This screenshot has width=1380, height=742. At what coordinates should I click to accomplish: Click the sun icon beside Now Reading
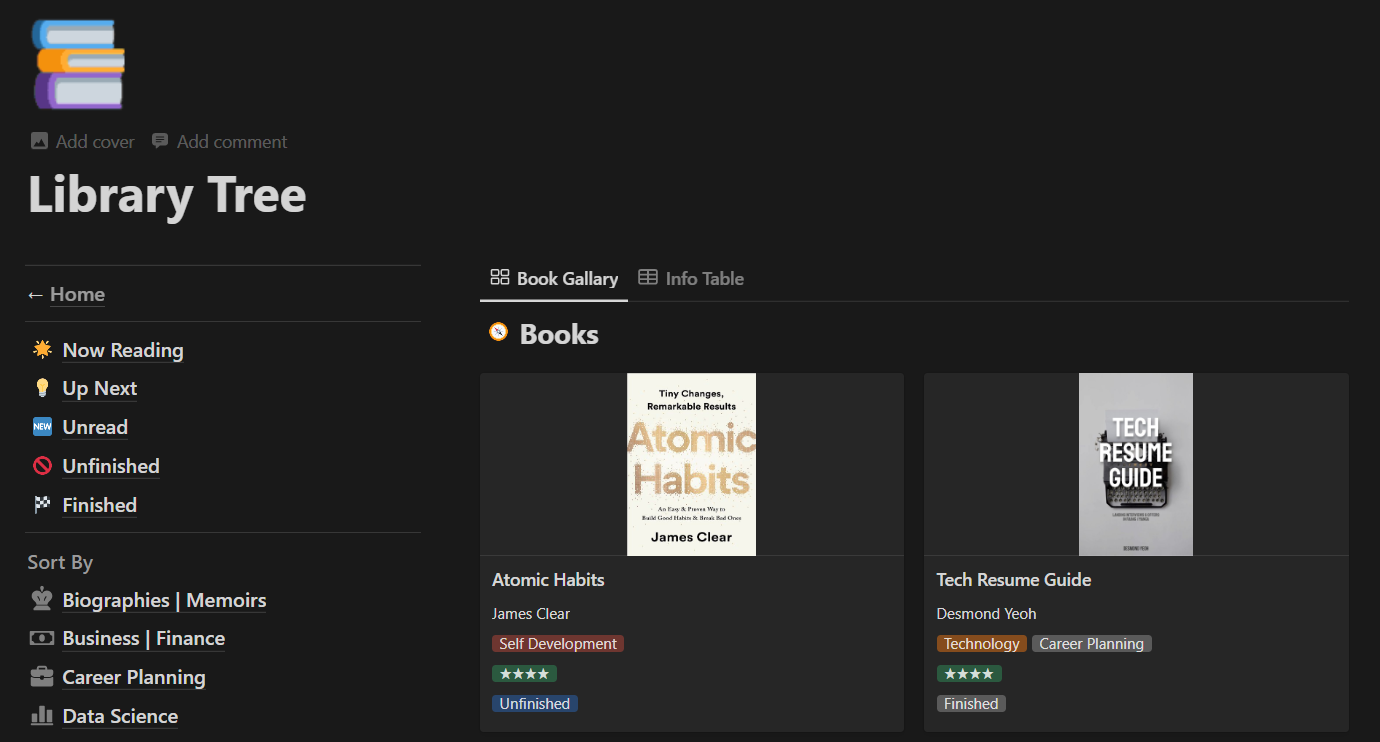click(42, 350)
